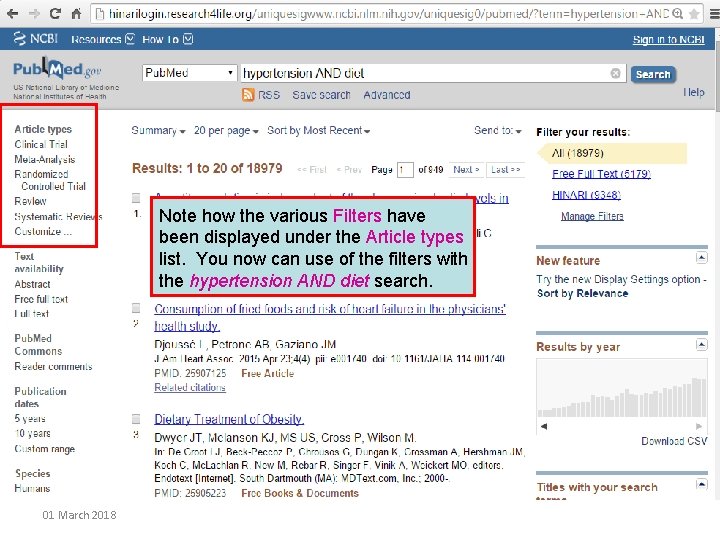Image resolution: width=720 pixels, height=540 pixels.
Task: Reload the page with refresh icon
Action: (x=56, y=14)
